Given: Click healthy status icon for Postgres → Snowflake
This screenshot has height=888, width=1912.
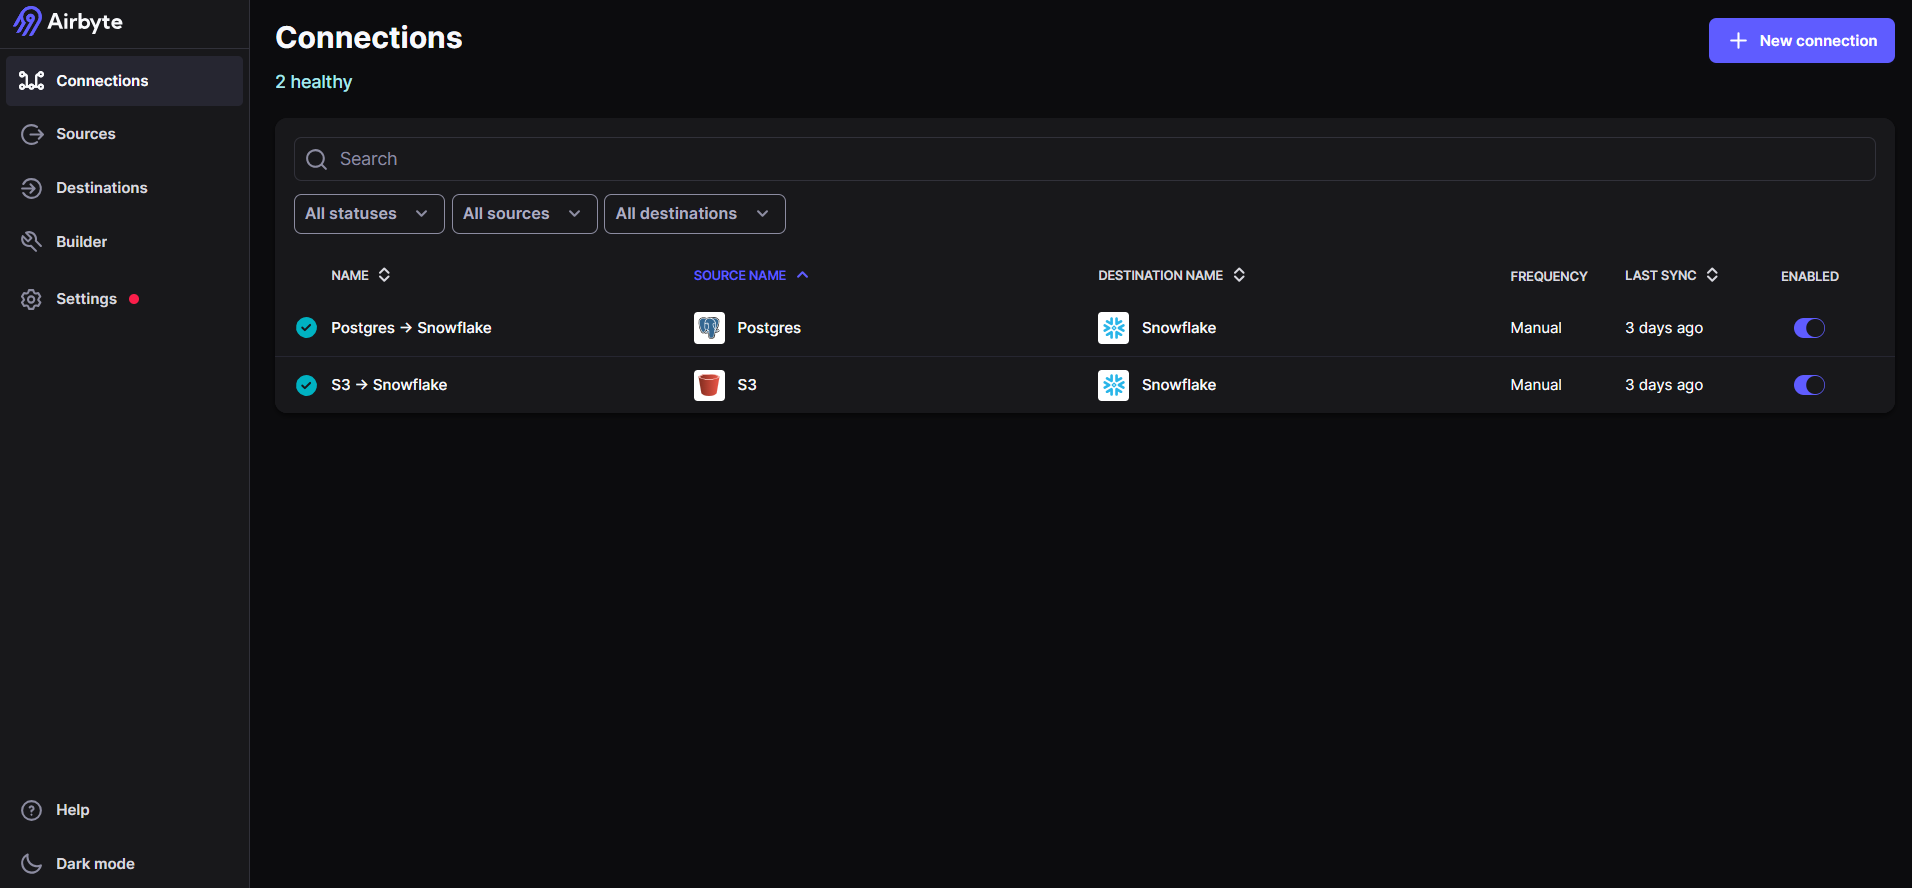Looking at the screenshot, I should coord(307,328).
